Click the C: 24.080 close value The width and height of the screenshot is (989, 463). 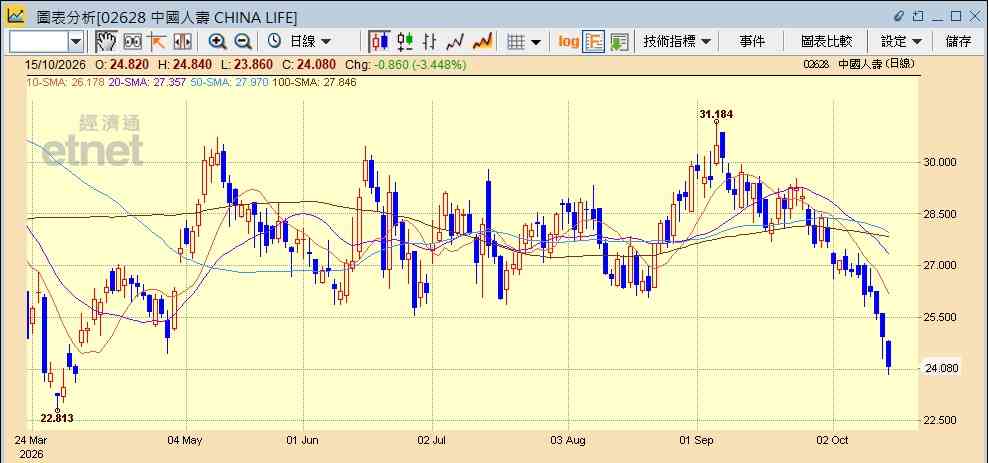[308, 64]
